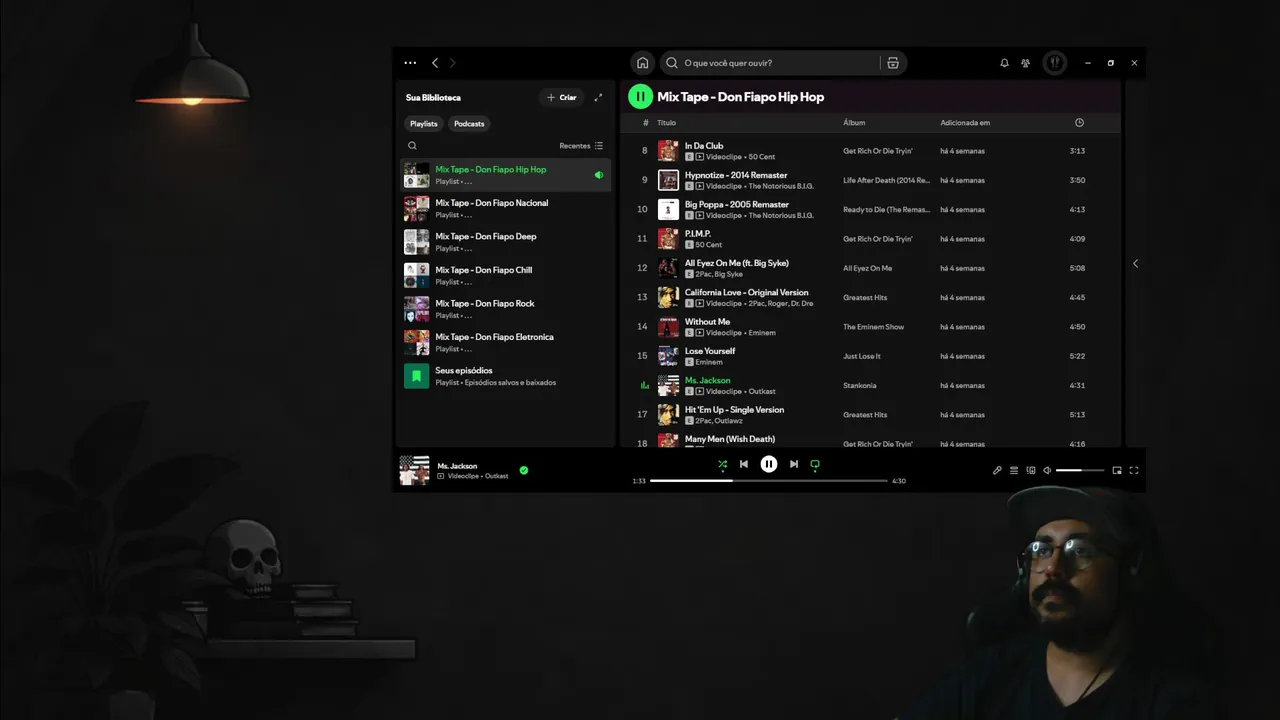Toggle shuffle mode

(x=722, y=464)
